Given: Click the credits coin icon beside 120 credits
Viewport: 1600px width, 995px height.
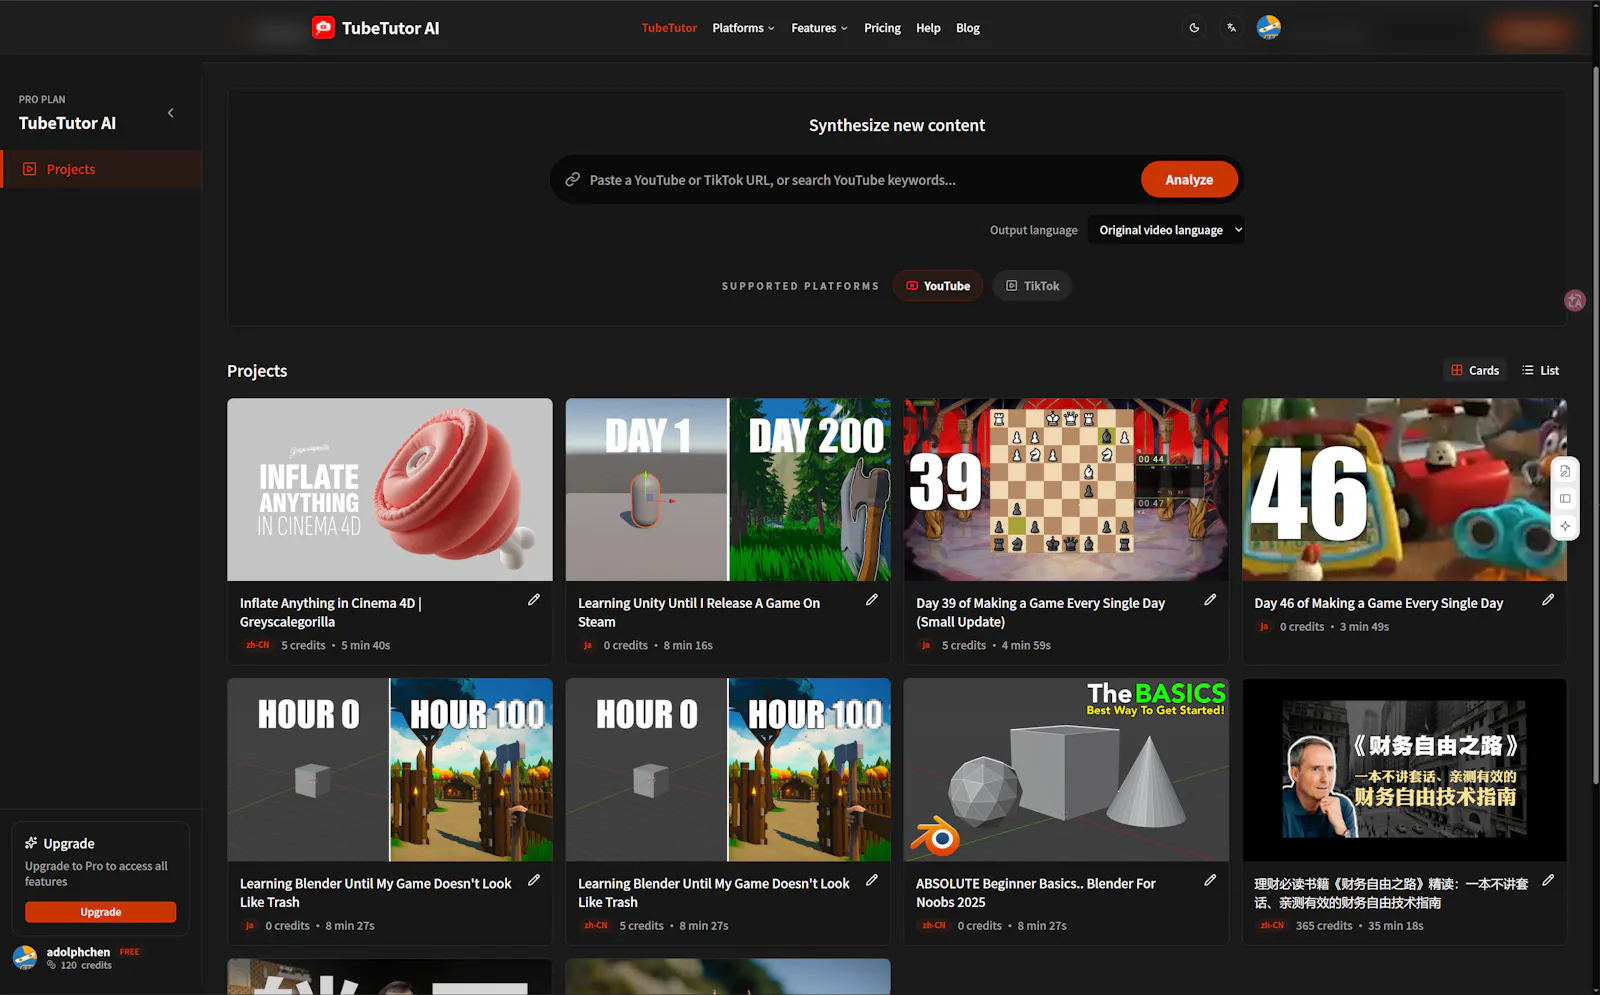Looking at the screenshot, I should click(52, 965).
